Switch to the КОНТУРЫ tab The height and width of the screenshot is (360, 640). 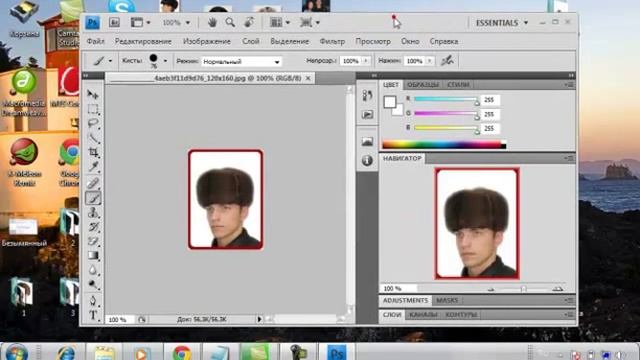(x=461, y=315)
